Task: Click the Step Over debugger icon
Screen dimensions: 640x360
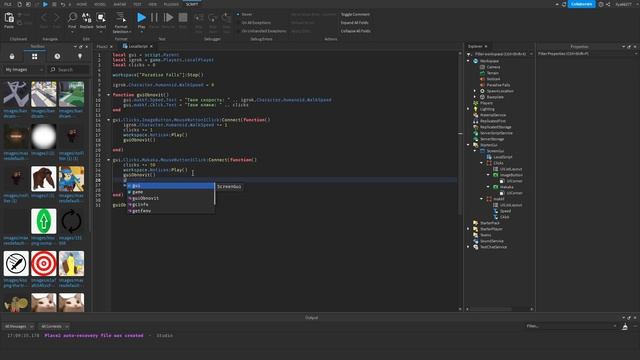Action: pyautogui.click(x=213, y=18)
